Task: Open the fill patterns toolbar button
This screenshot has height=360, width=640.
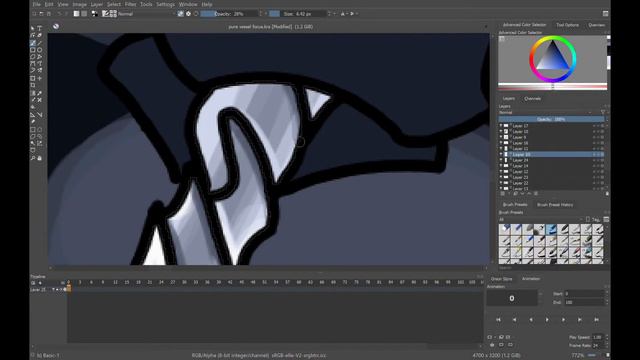Action: 84,14
